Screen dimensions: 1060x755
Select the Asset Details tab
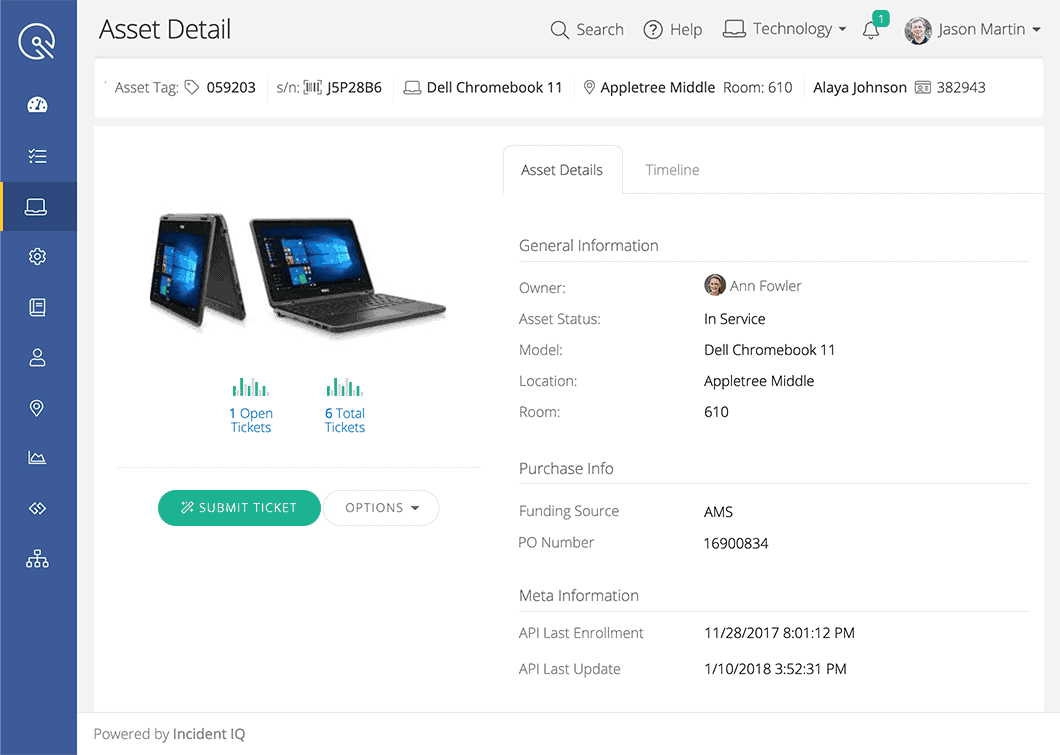[x=562, y=169]
